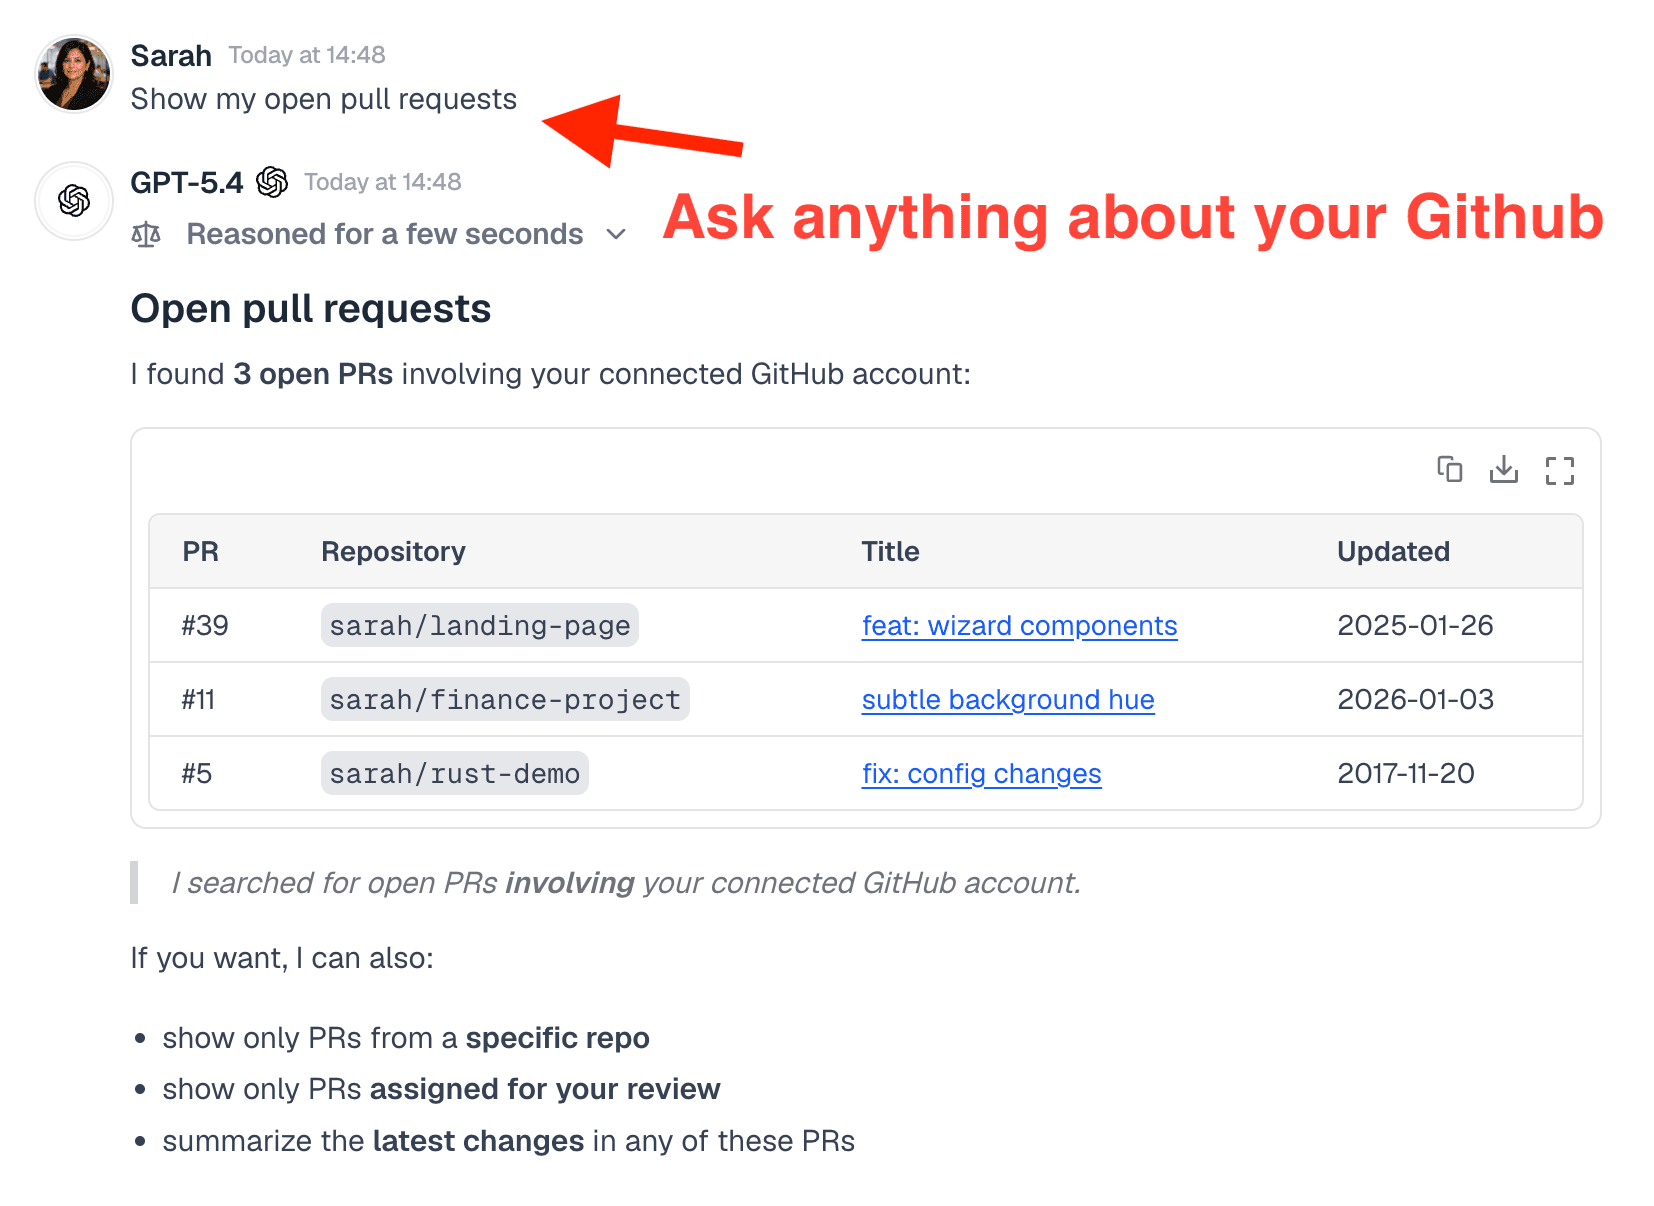Select the reasoning scales icon
Viewport: 1654px width, 1206px height.
(146, 233)
